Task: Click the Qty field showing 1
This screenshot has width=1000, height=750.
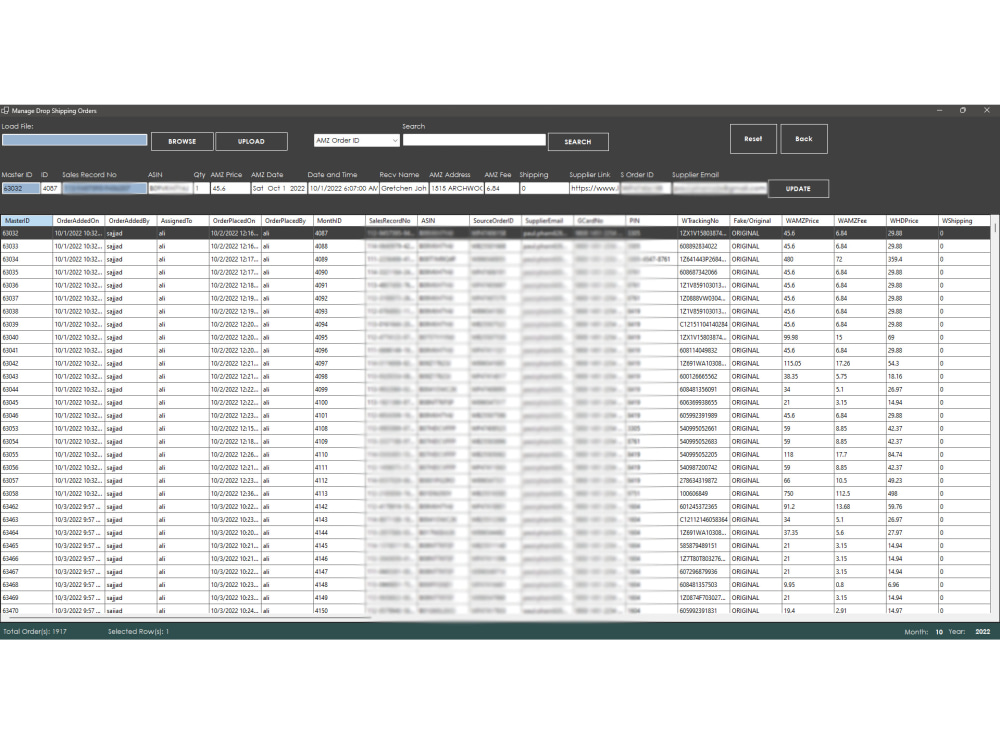Action: coord(202,188)
